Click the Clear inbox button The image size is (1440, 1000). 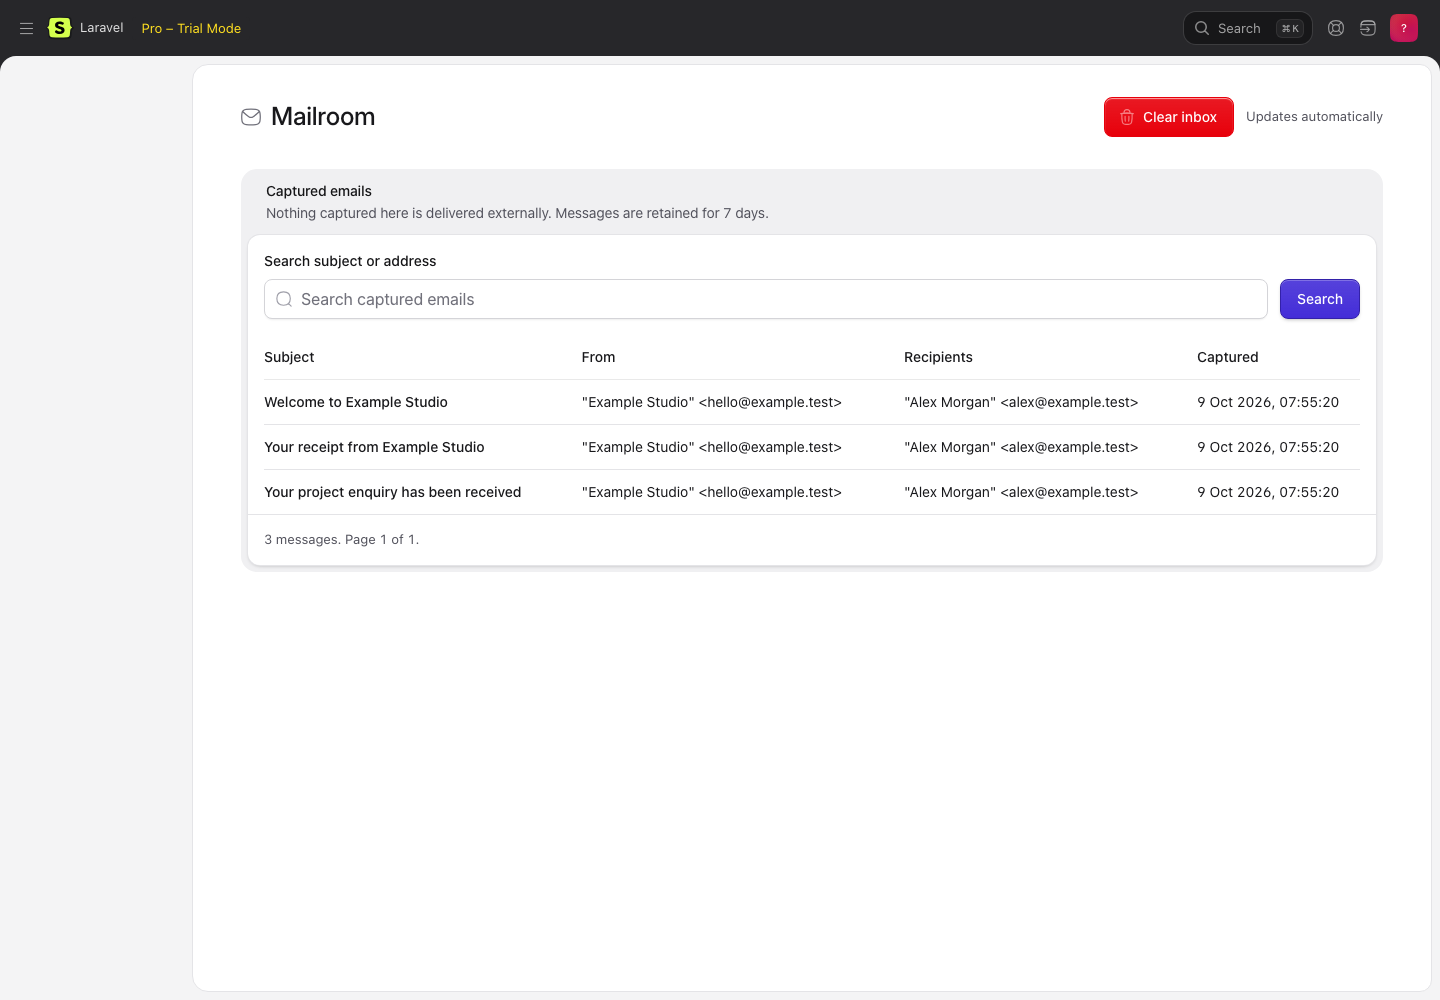[x=1168, y=117]
